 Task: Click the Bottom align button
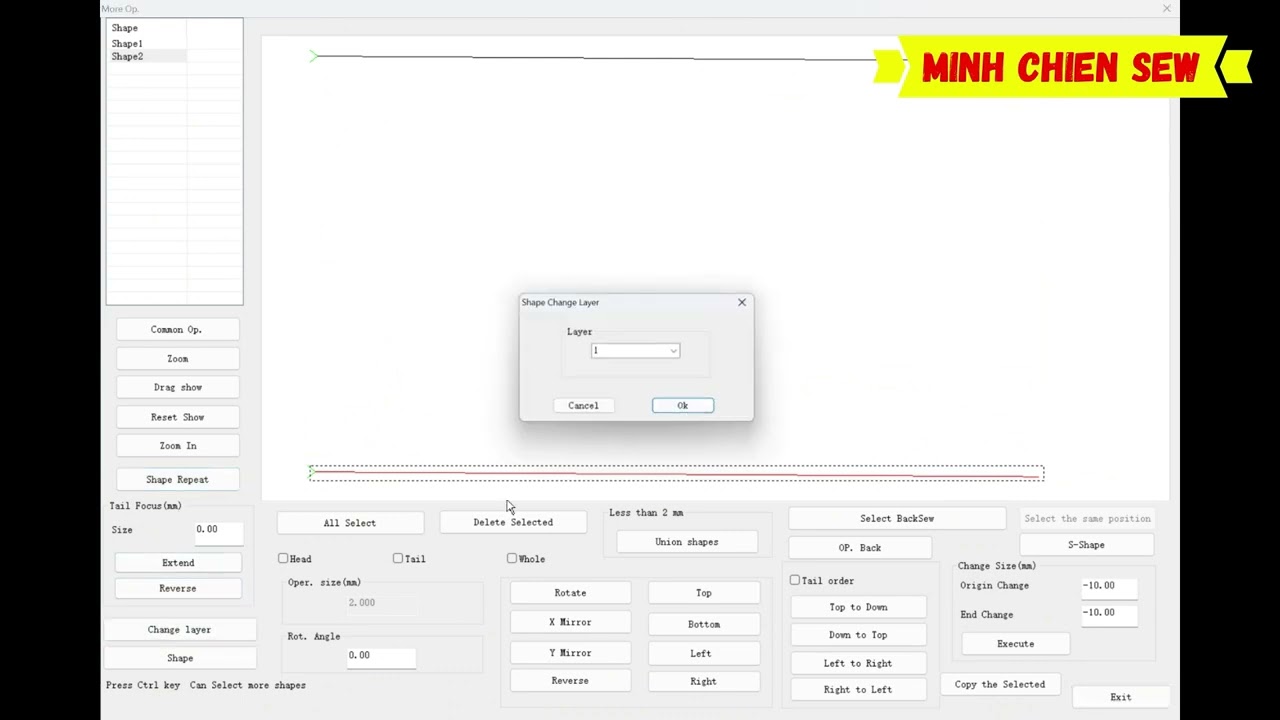(x=704, y=624)
